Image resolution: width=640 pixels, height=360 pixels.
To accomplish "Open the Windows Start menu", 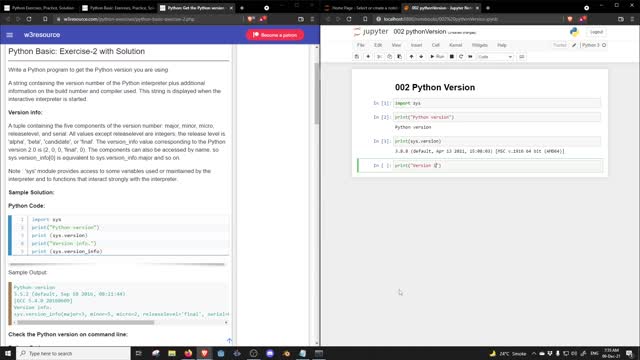I will [8, 353].
